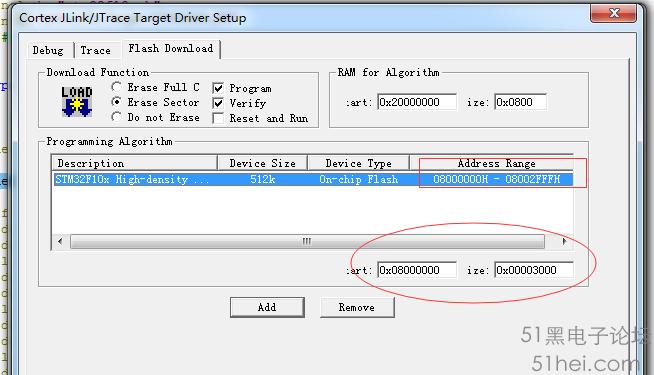Image resolution: width=654 pixels, height=375 pixels.
Task: Click the LOAD download function icon
Action: tap(77, 101)
